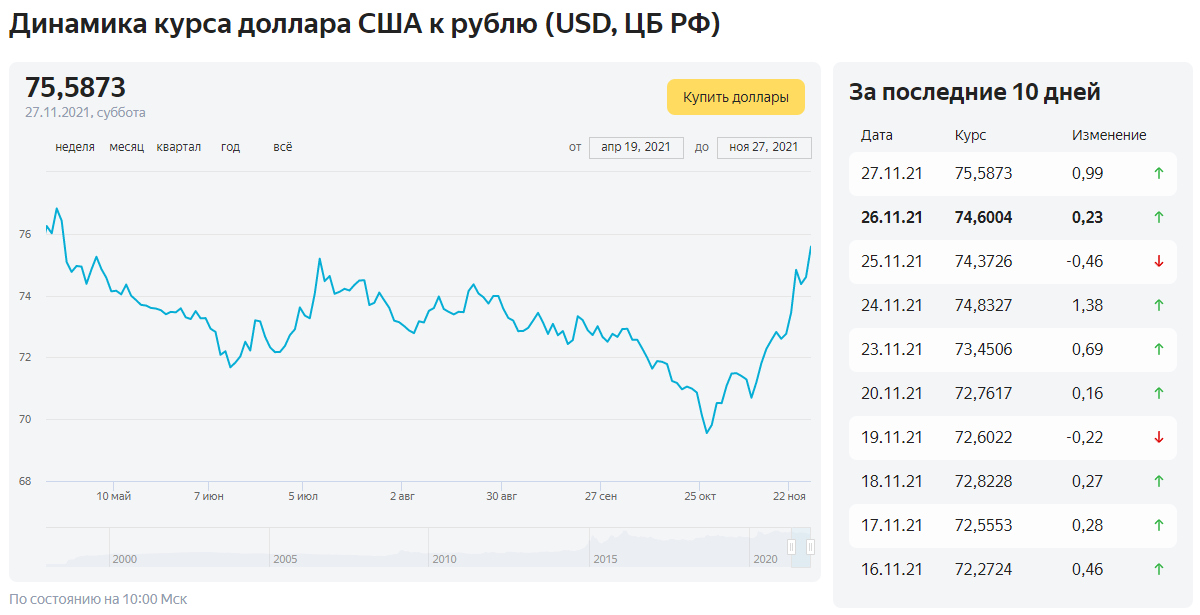Click red down arrow in 25.11.21 row

(1159, 261)
